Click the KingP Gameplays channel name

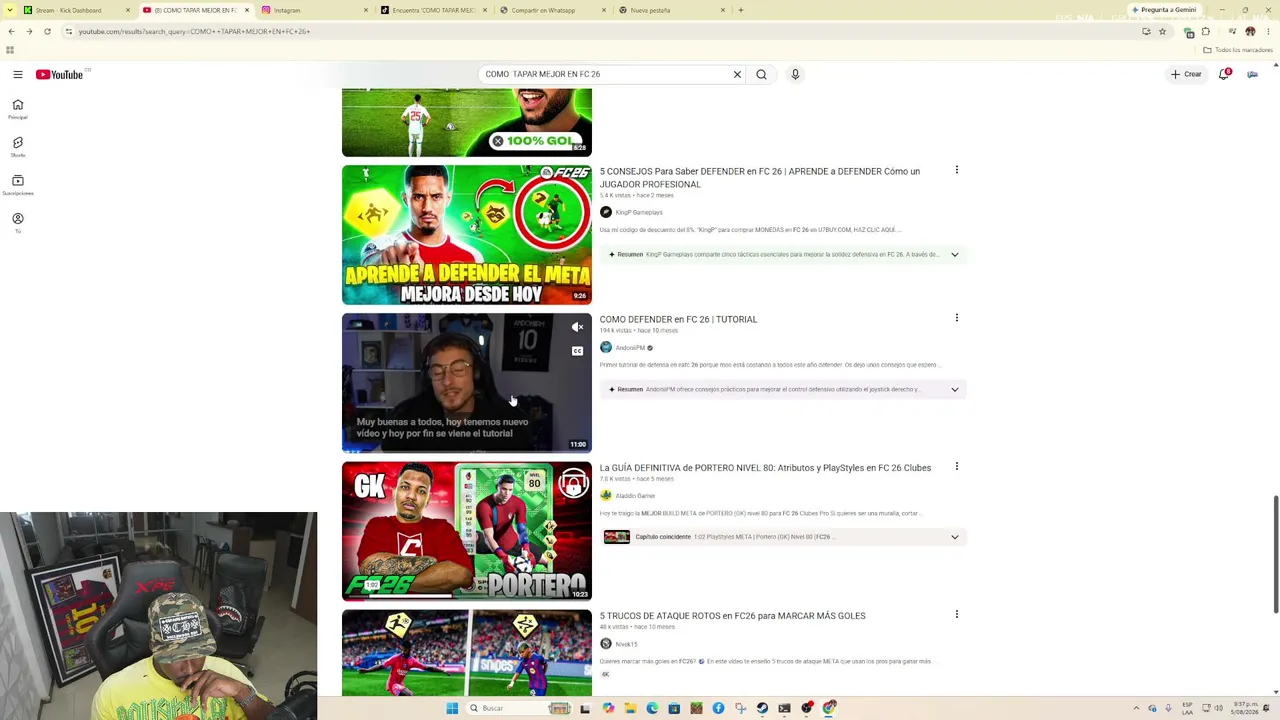pyautogui.click(x=639, y=212)
